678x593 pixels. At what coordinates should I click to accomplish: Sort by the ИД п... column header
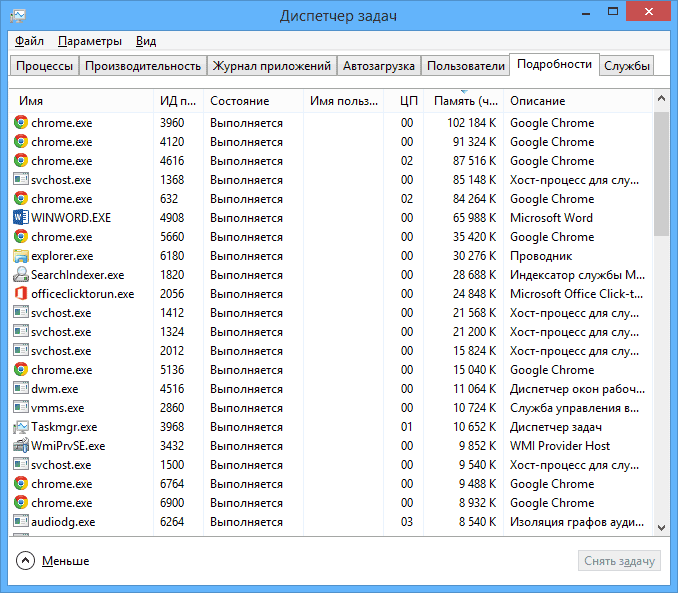pos(178,101)
